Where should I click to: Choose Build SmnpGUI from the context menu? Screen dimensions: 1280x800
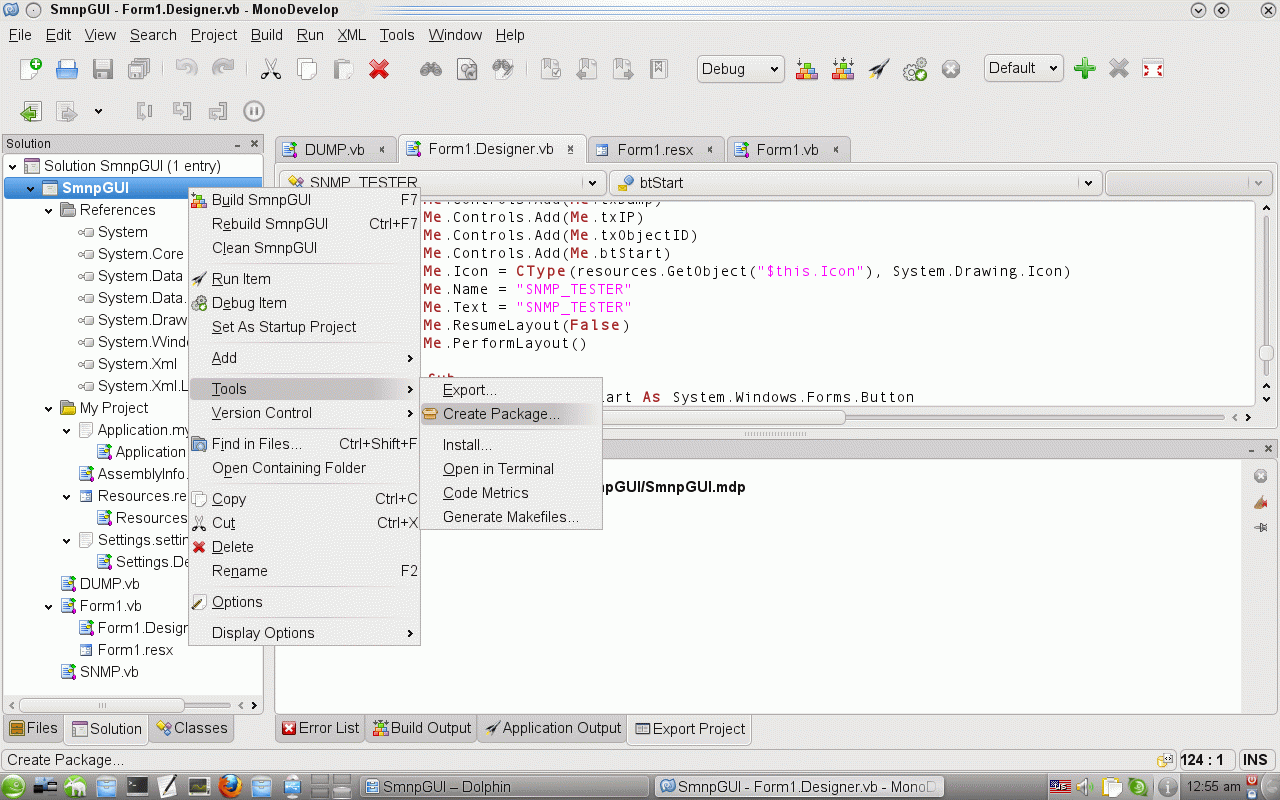pyautogui.click(x=304, y=200)
